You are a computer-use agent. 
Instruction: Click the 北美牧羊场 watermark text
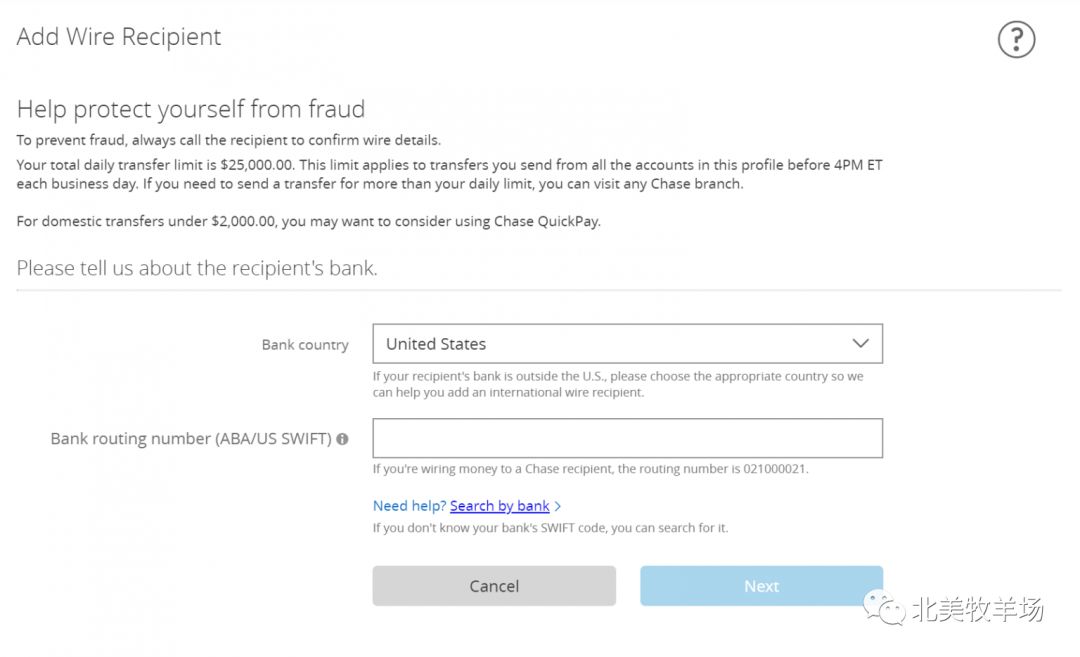(x=977, y=609)
